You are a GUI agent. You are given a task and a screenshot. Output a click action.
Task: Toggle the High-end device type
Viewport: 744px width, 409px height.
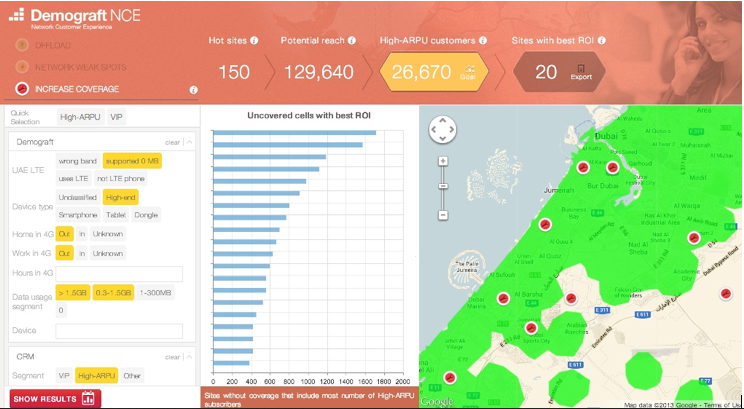point(121,197)
